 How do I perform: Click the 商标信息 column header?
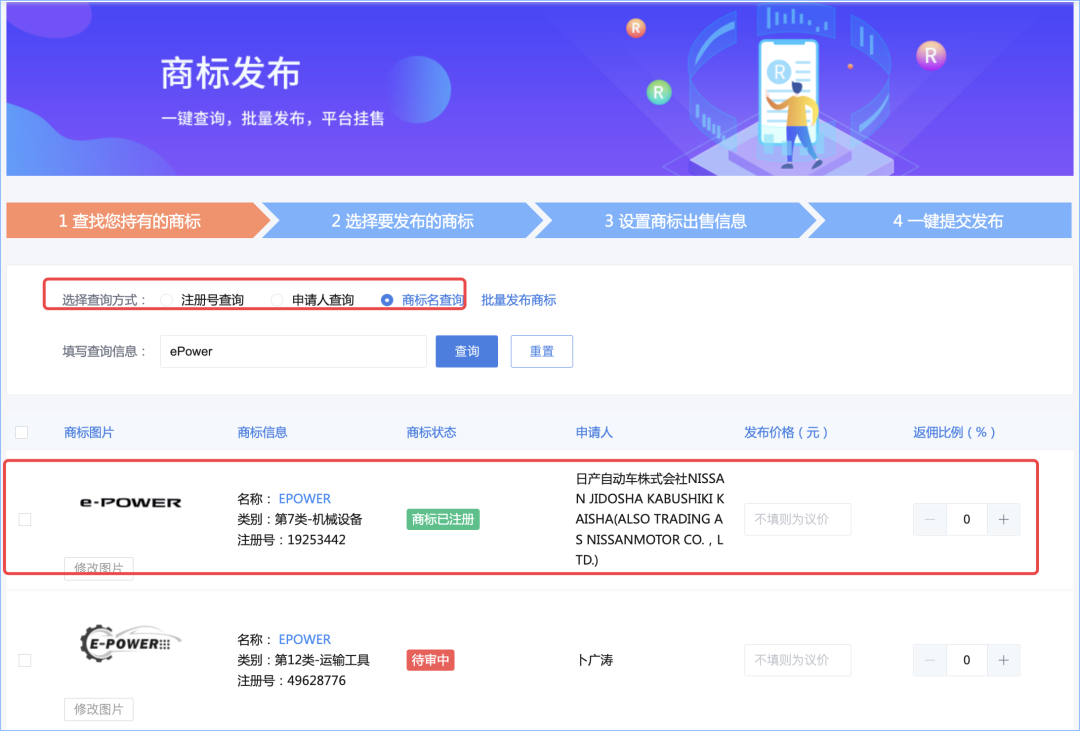[x=262, y=433]
